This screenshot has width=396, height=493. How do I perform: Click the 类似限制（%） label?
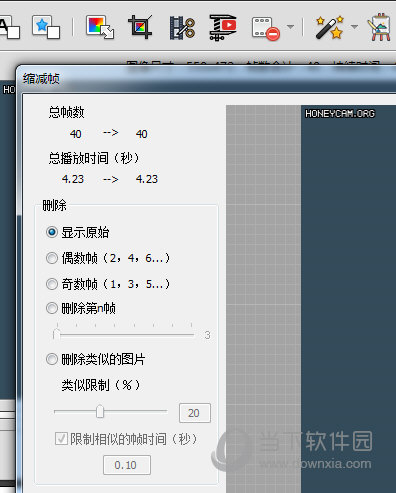[x=101, y=385]
